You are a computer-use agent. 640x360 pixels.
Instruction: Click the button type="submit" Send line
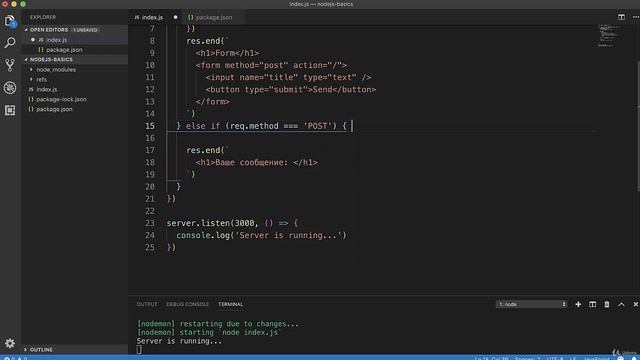[291, 89]
